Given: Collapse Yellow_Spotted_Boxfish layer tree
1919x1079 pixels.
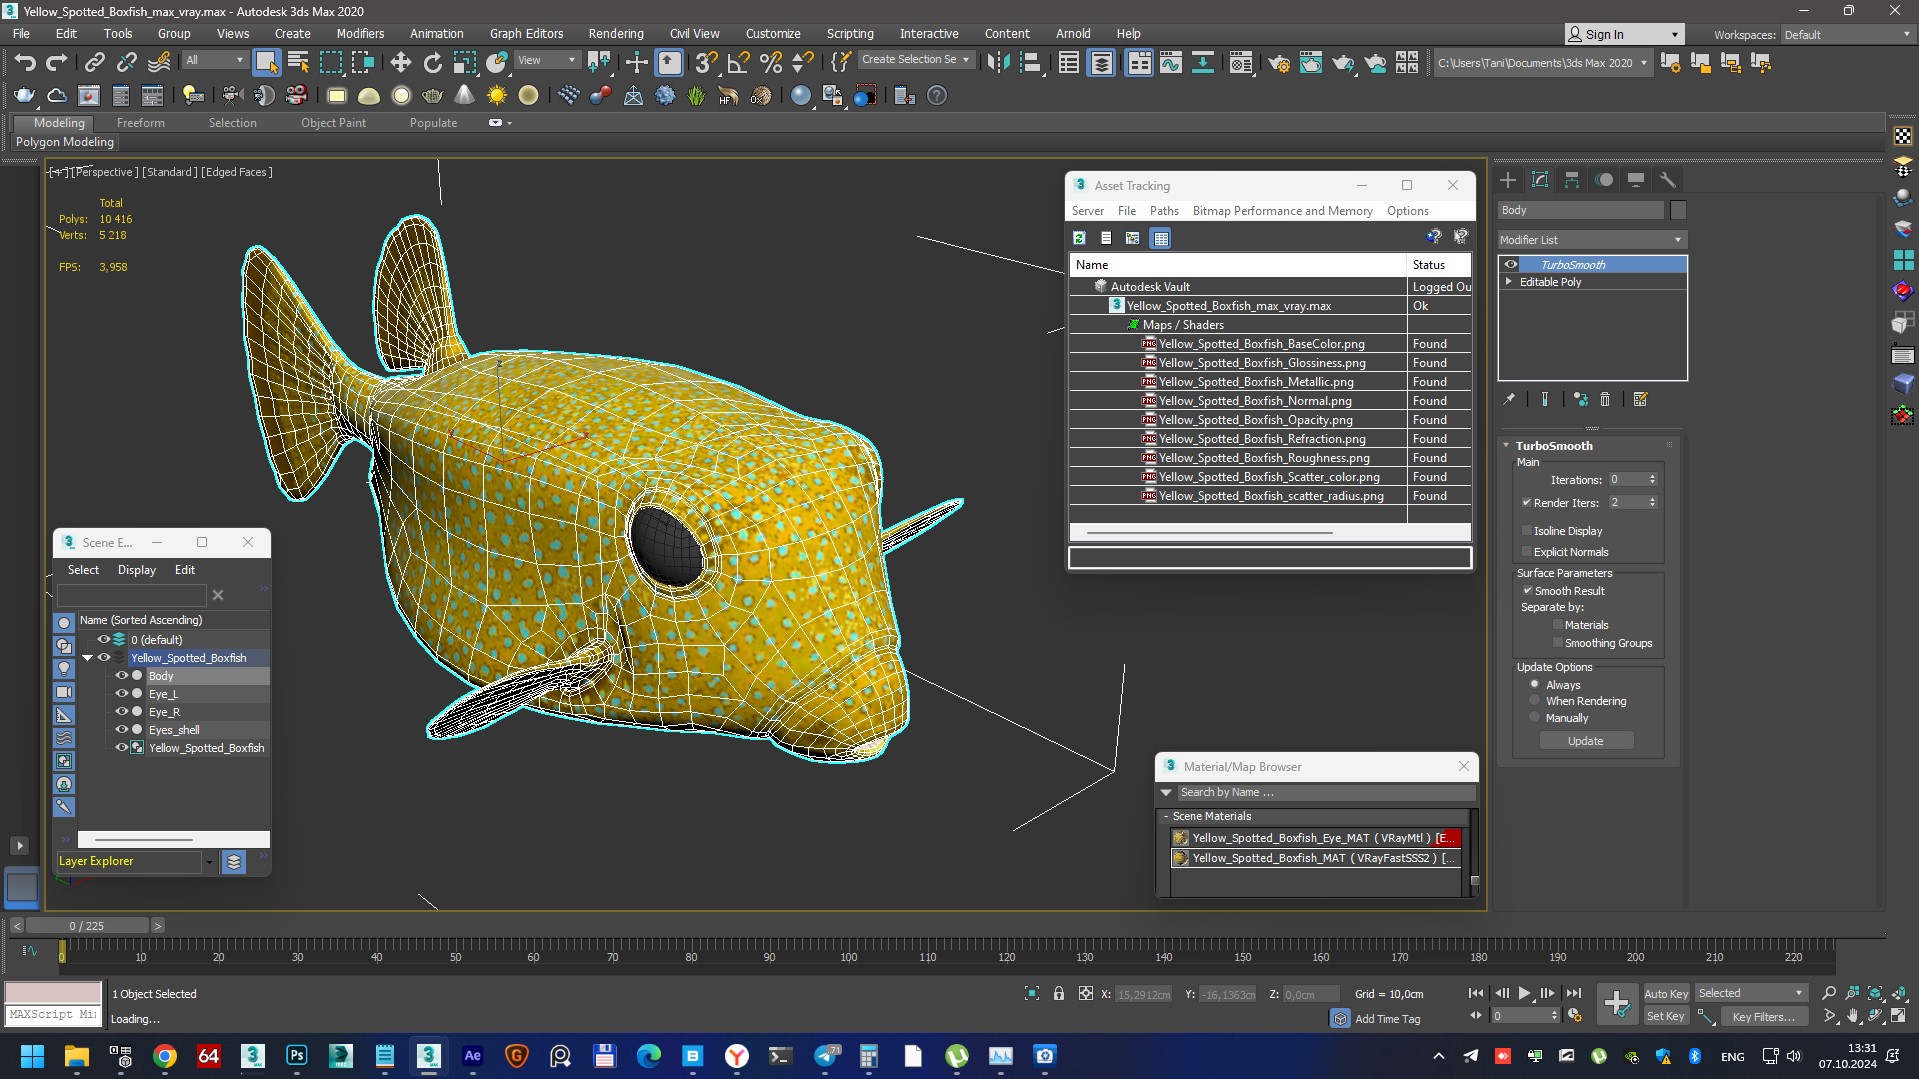Looking at the screenshot, I should point(87,658).
